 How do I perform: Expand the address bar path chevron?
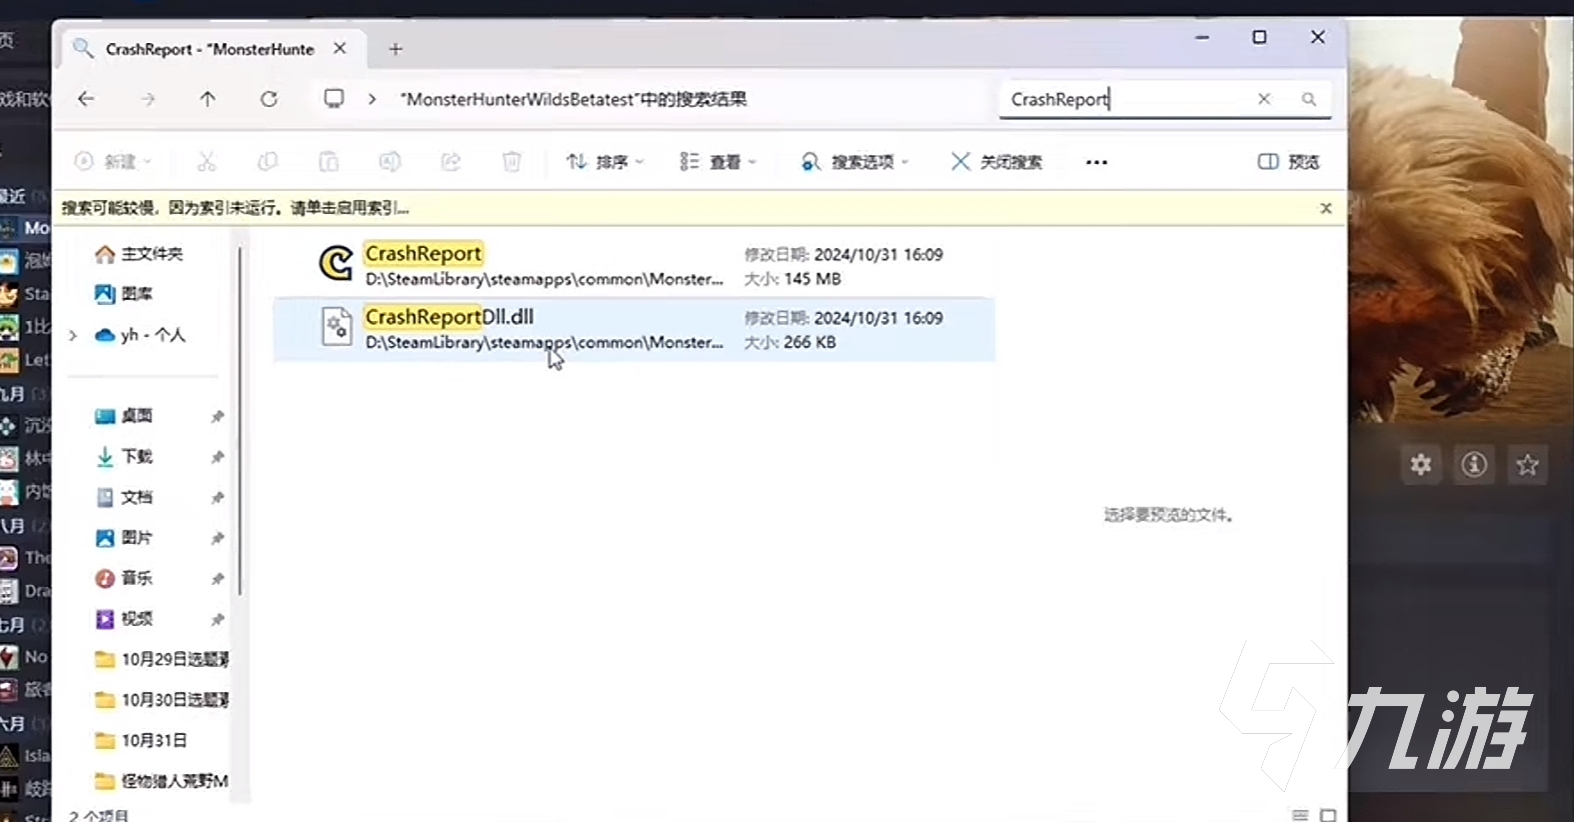[x=372, y=99]
